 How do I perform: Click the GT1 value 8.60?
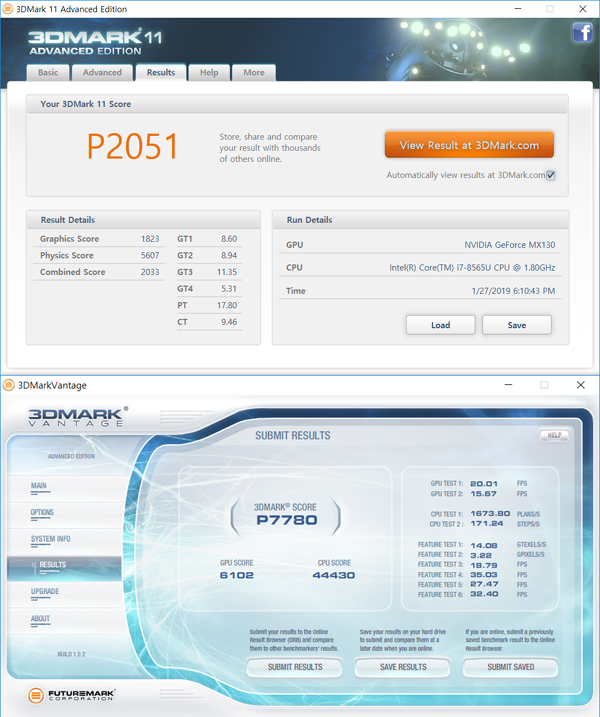pyautogui.click(x=229, y=239)
